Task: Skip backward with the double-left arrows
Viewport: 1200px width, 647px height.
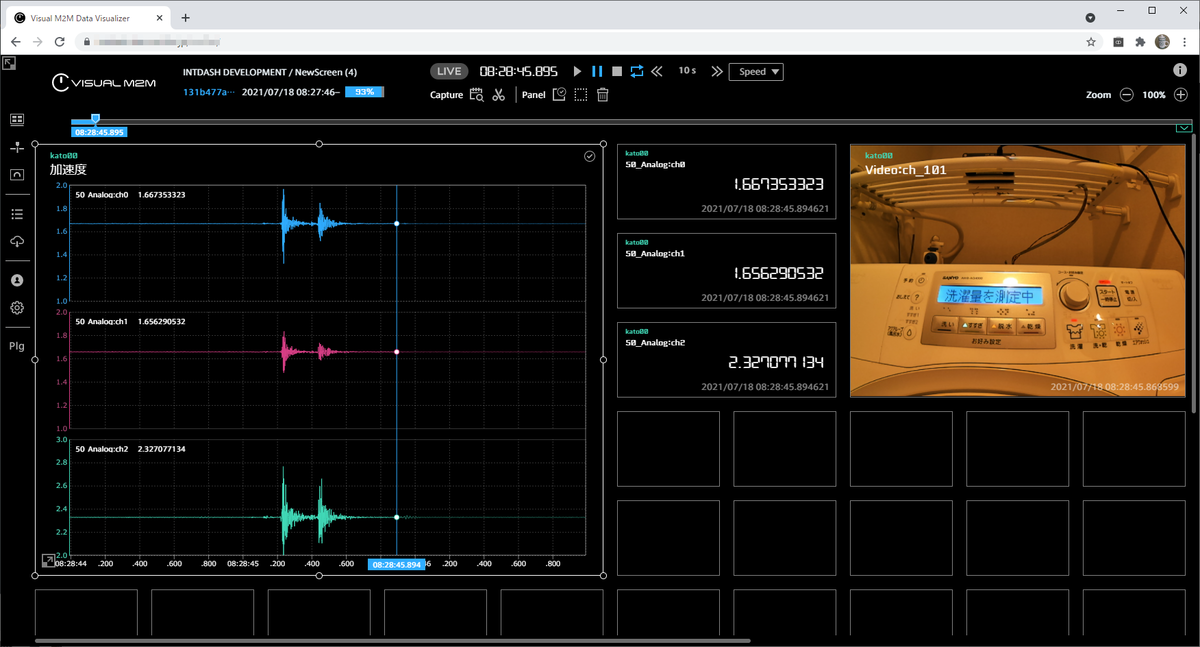Action: click(x=657, y=71)
